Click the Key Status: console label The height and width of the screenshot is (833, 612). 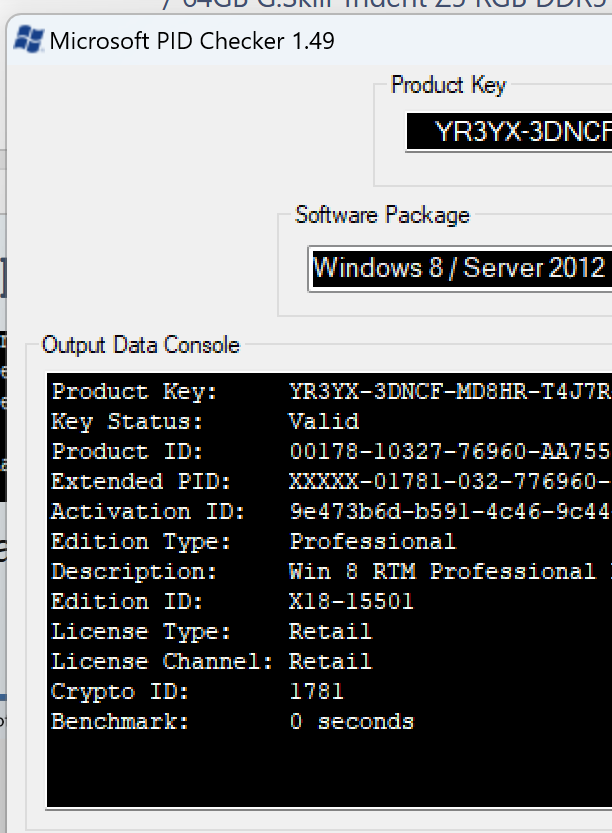pos(127,422)
